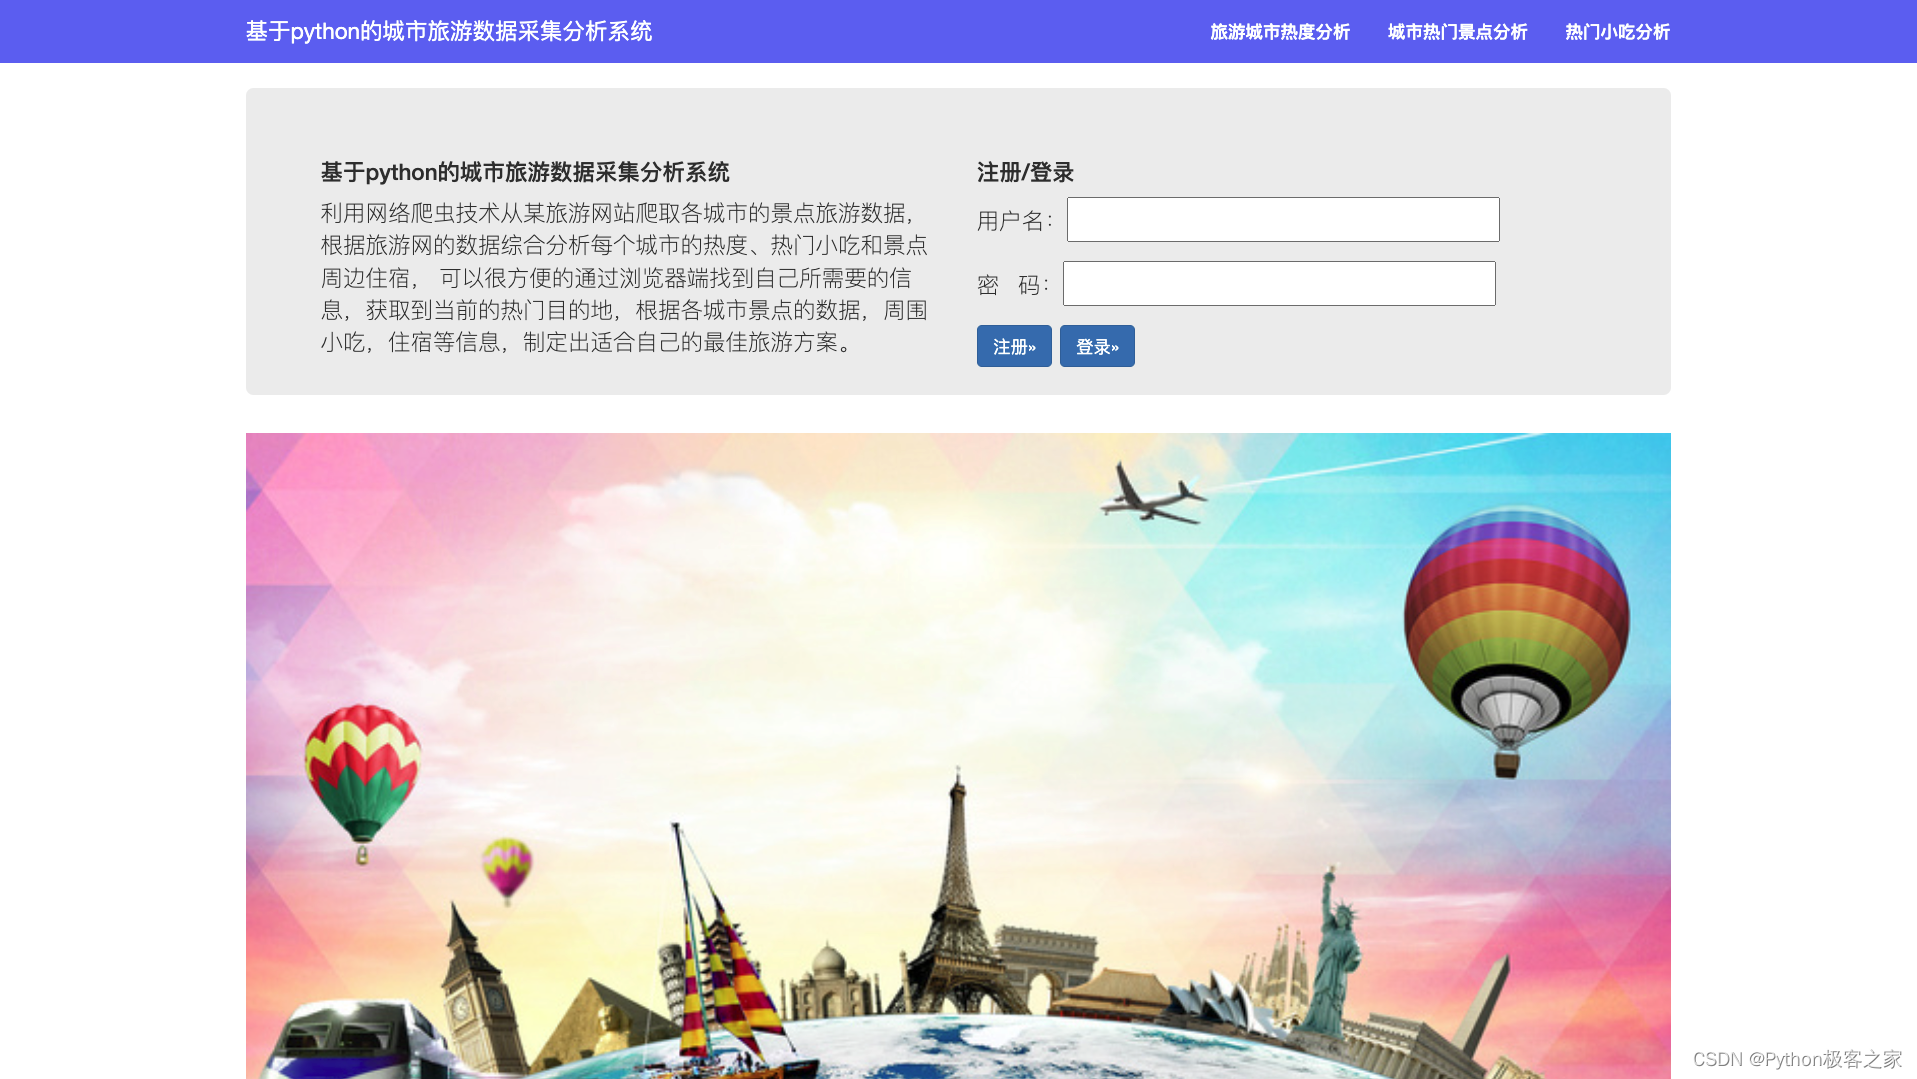Click the description paragraph starting 利用网络爬虫技术
Screen dimensions: 1917x1079
click(625, 278)
